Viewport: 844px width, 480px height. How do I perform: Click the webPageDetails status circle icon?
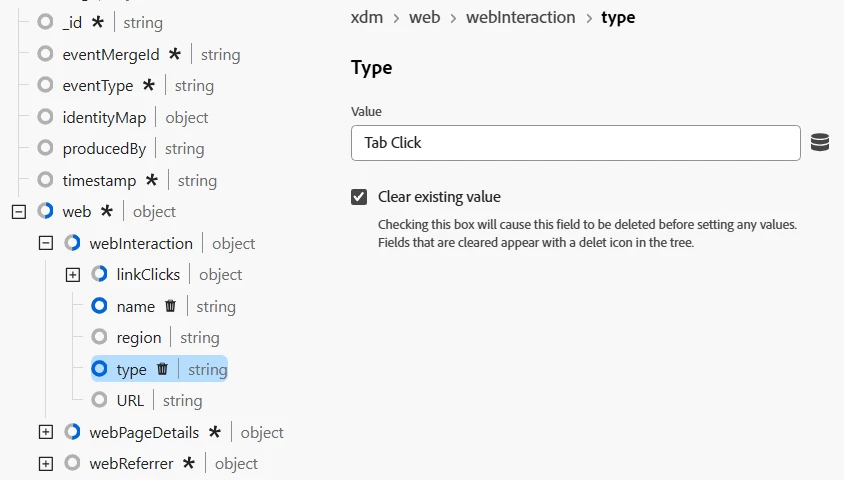(73, 432)
